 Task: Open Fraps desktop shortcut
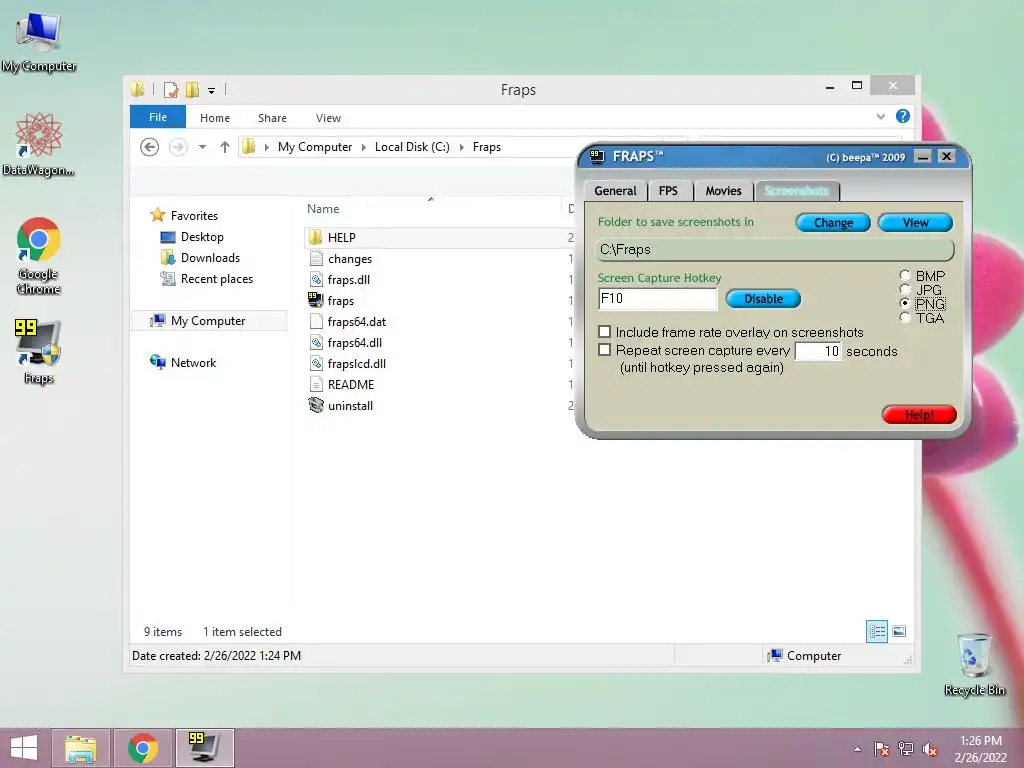[x=39, y=352]
